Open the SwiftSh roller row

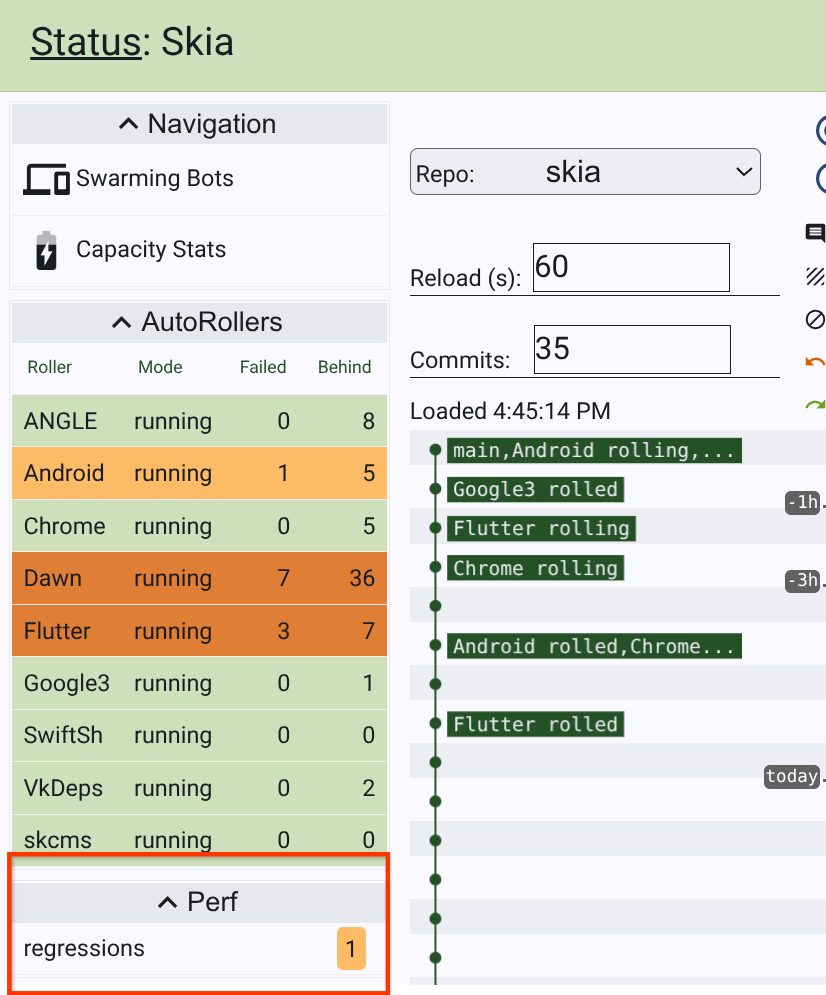click(x=199, y=735)
